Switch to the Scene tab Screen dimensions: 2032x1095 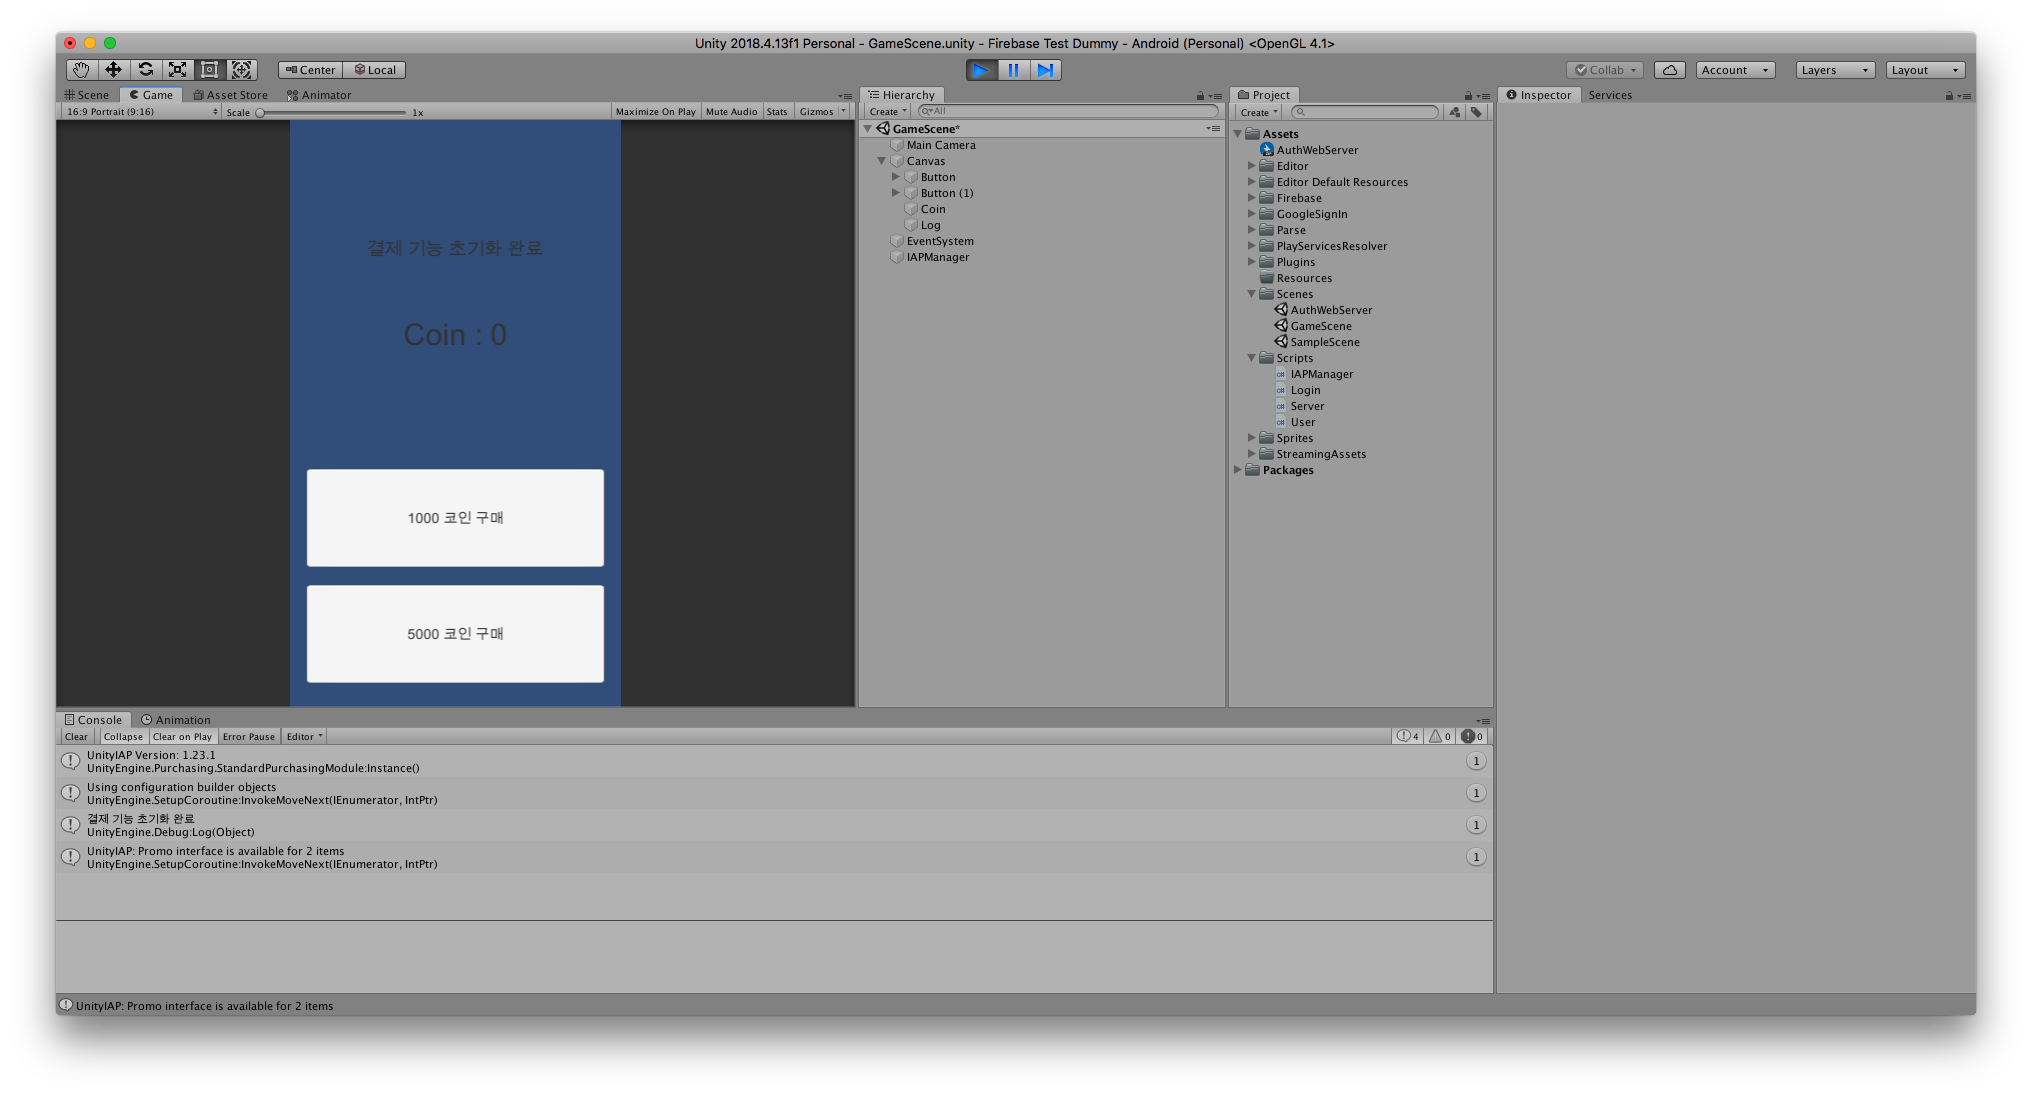(x=88, y=95)
